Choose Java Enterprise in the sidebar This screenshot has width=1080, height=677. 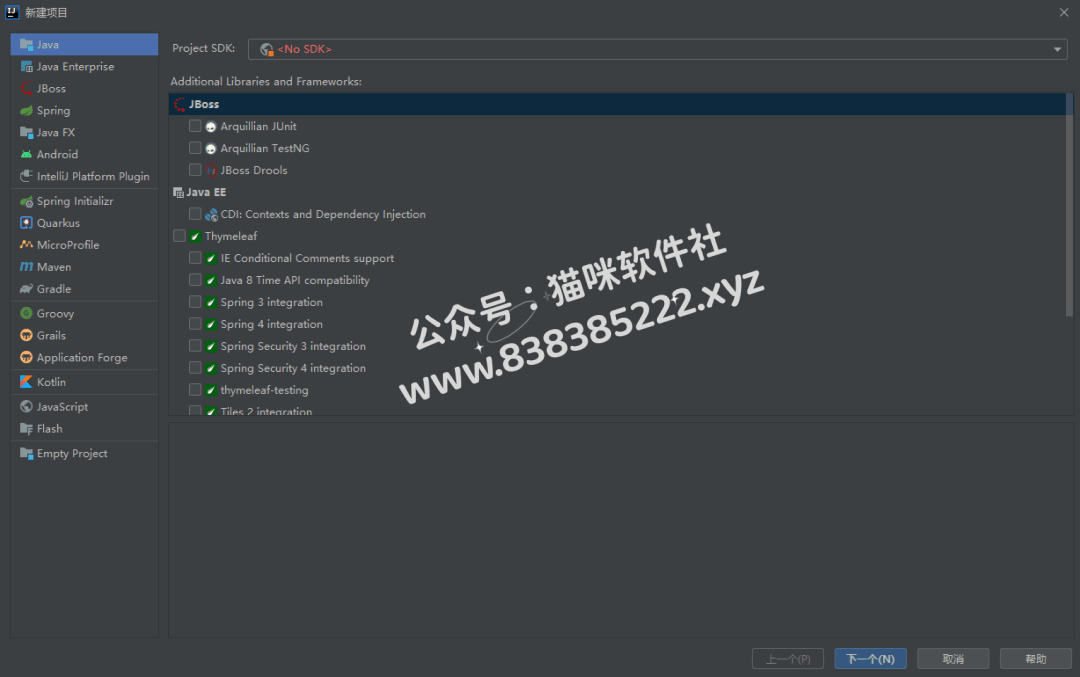point(84,66)
